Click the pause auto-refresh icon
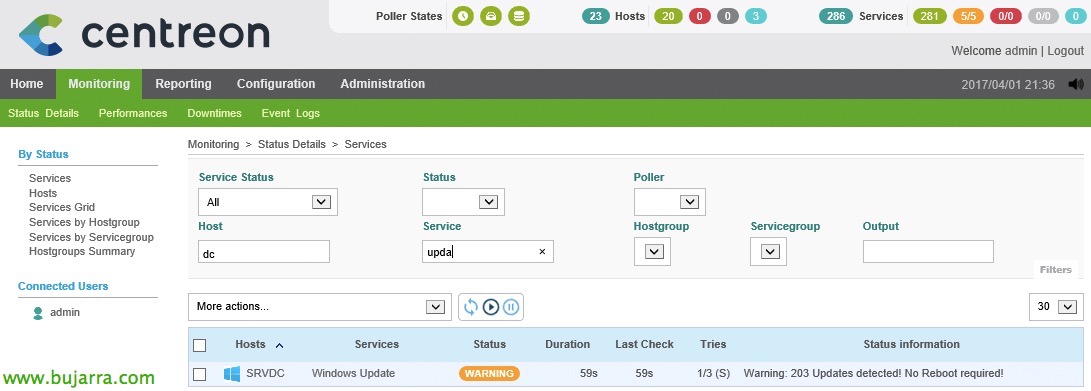This screenshot has width=1091, height=391. [511, 307]
